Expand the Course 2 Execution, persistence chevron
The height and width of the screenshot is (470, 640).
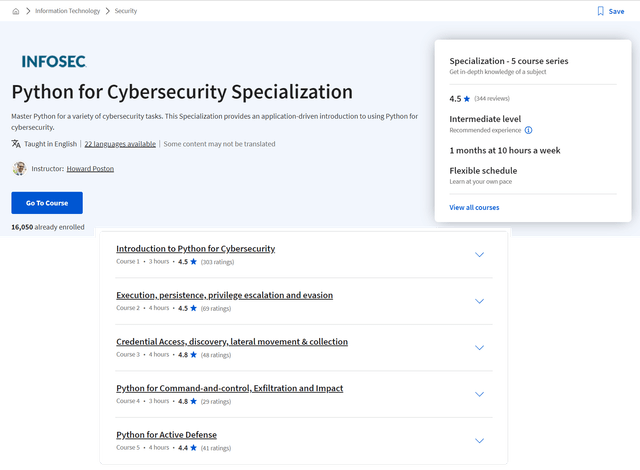click(479, 301)
